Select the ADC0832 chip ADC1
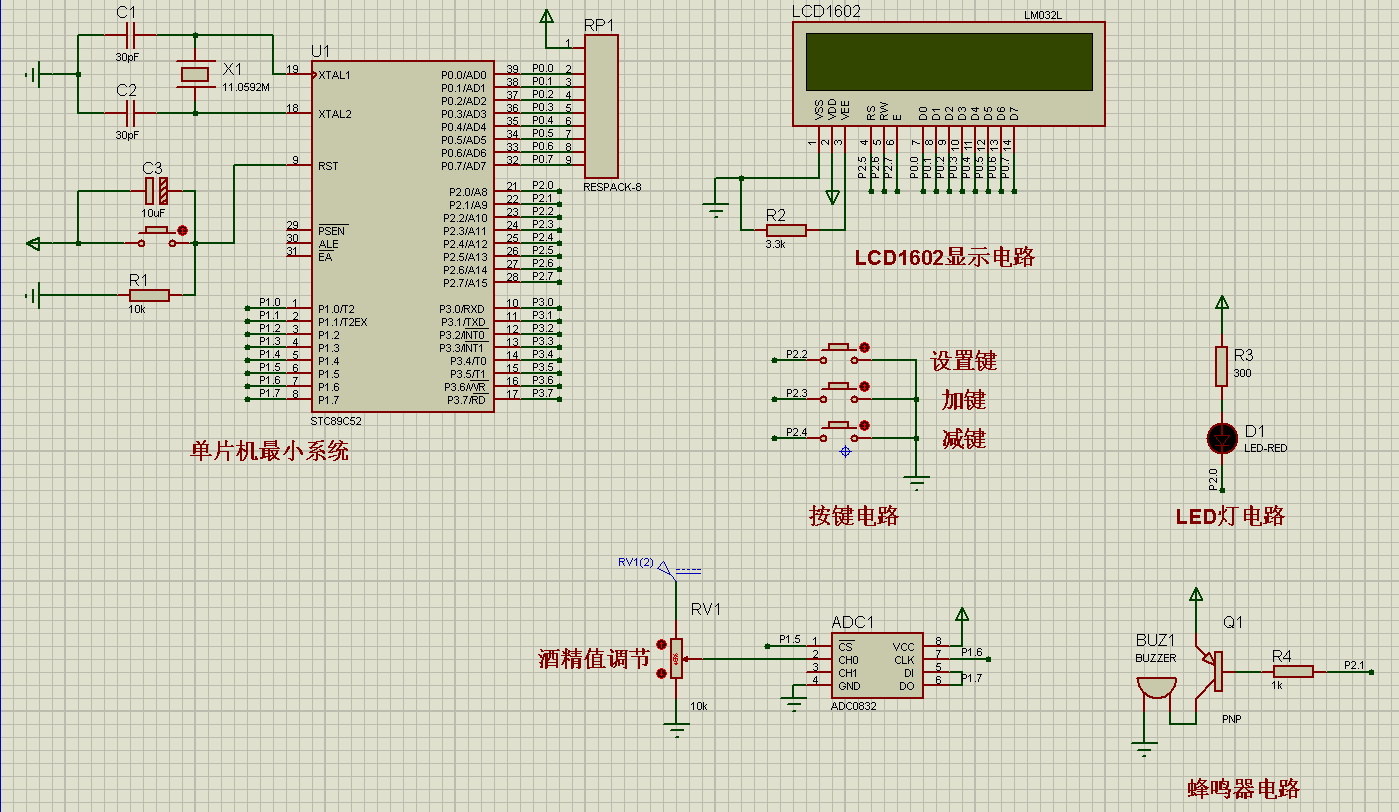 [876, 665]
